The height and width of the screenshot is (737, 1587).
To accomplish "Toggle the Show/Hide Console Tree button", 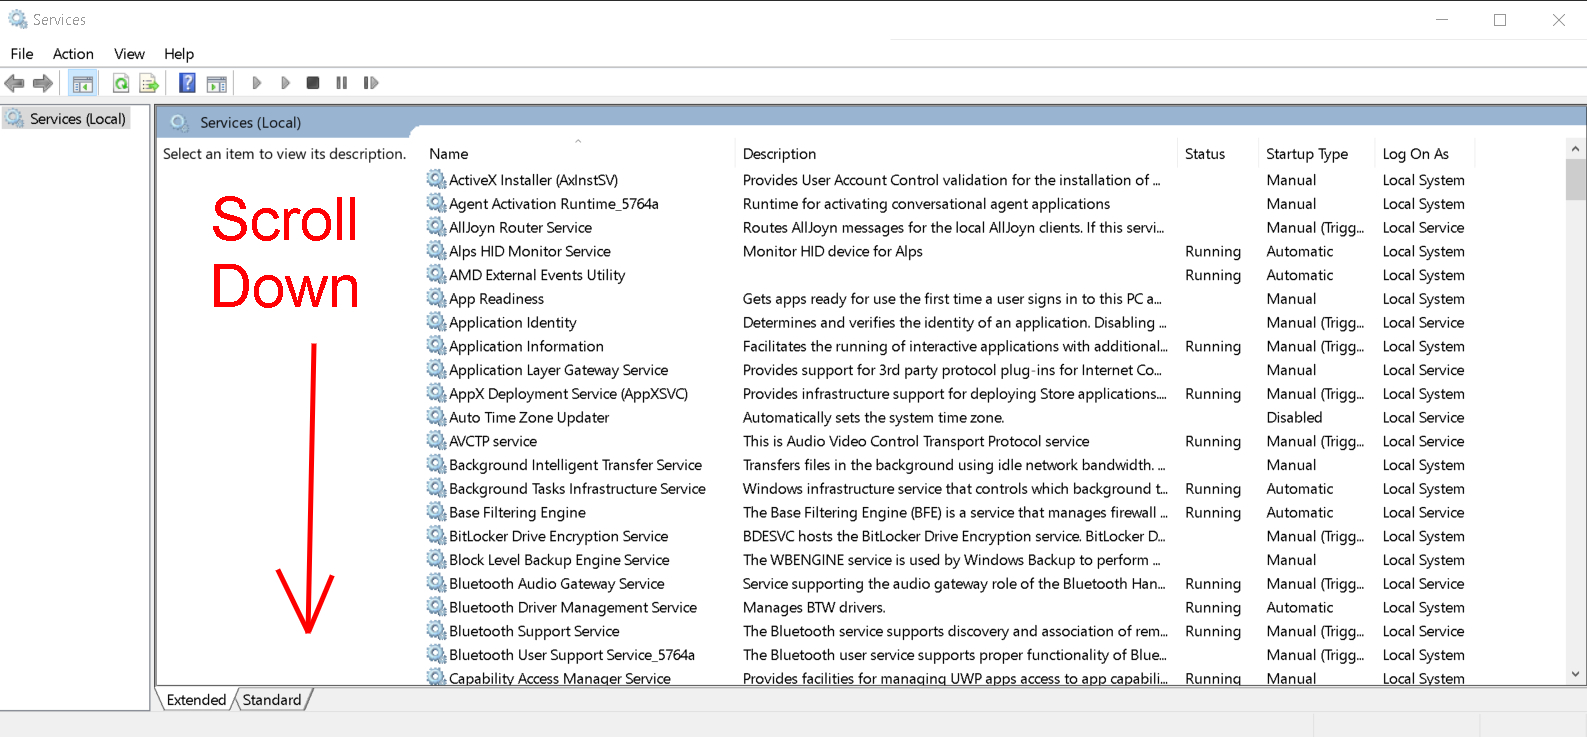I will [x=83, y=83].
